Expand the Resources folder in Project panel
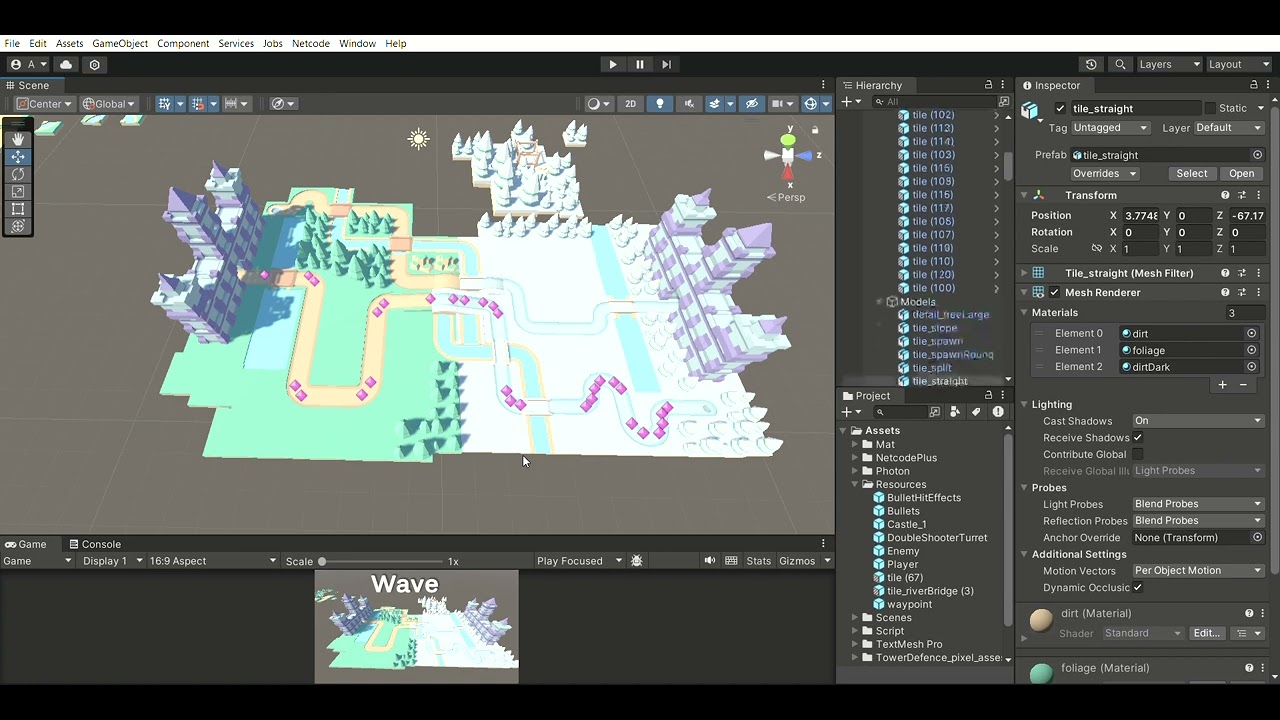 coord(853,484)
